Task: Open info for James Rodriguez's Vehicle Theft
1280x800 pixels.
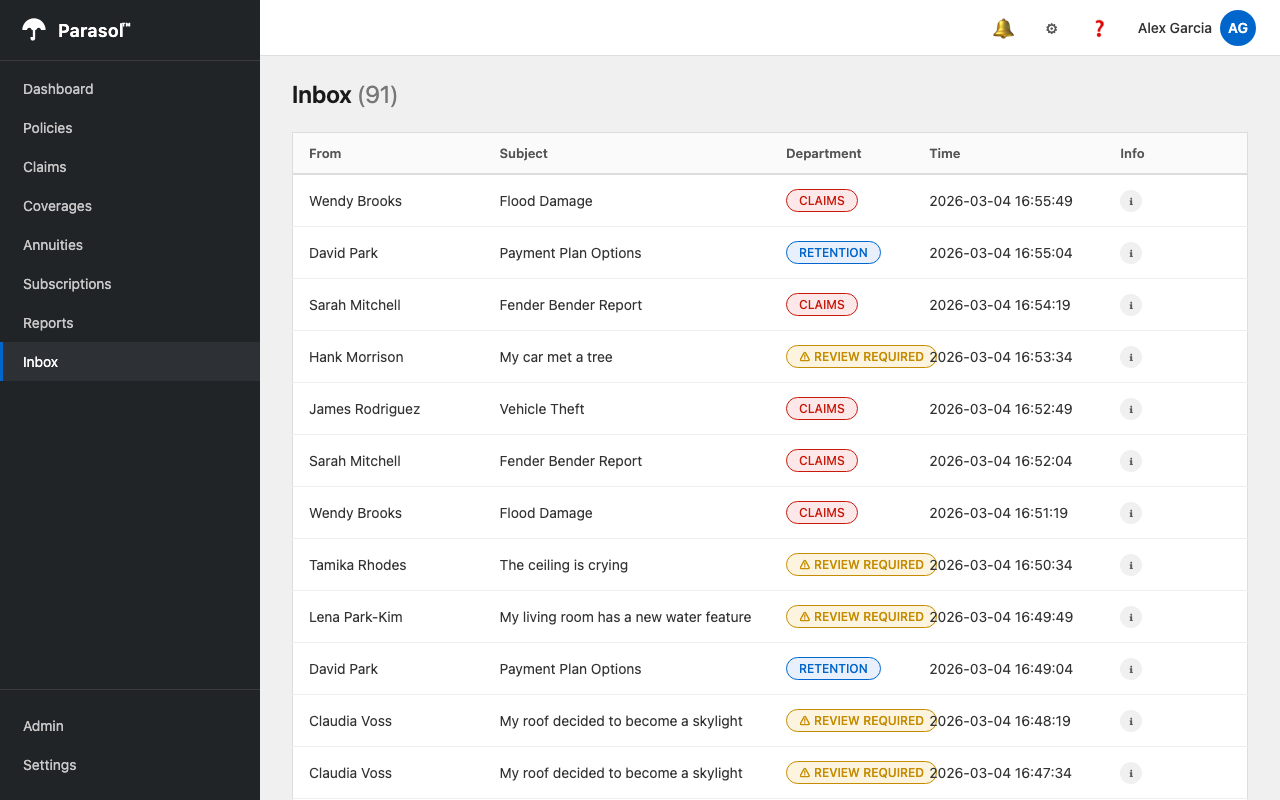Action: pyautogui.click(x=1131, y=409)
